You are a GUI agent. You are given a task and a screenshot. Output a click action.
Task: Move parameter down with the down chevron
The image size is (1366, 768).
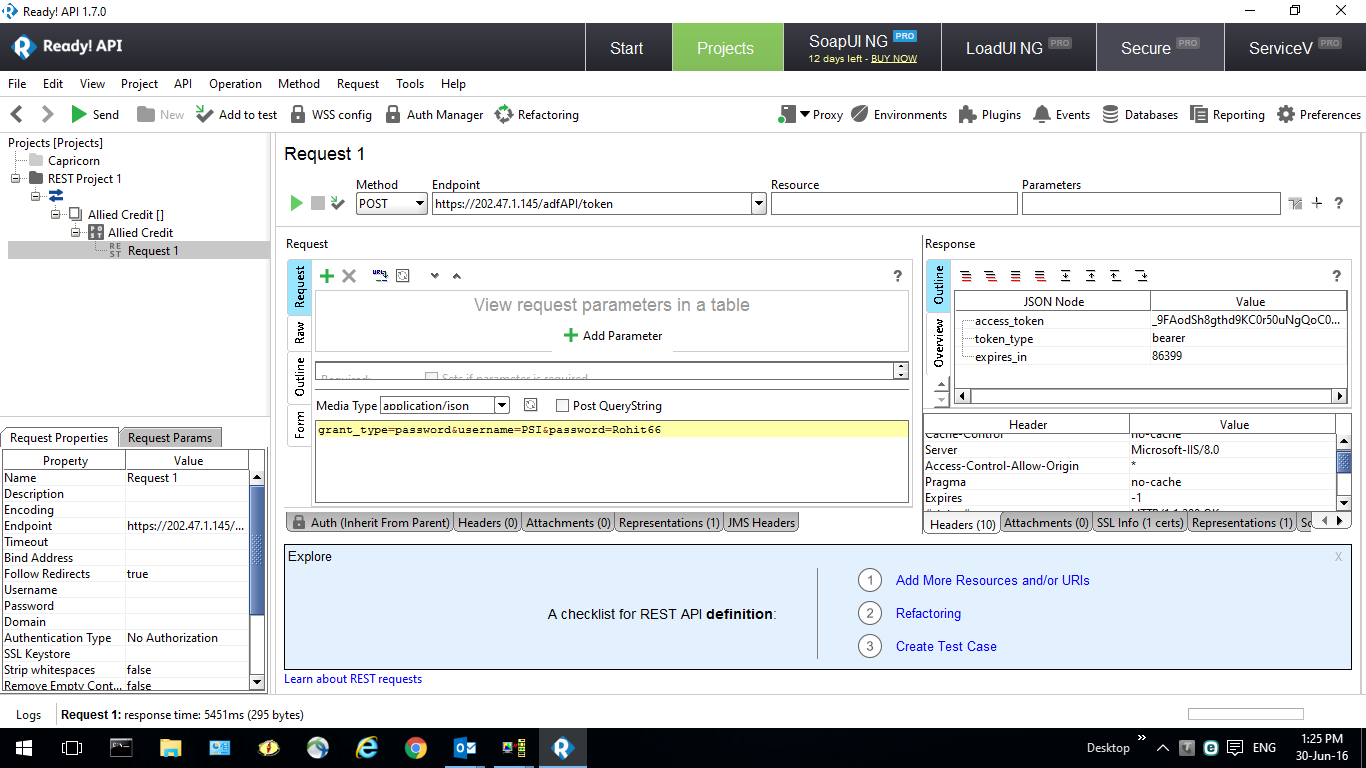(435, 276)
